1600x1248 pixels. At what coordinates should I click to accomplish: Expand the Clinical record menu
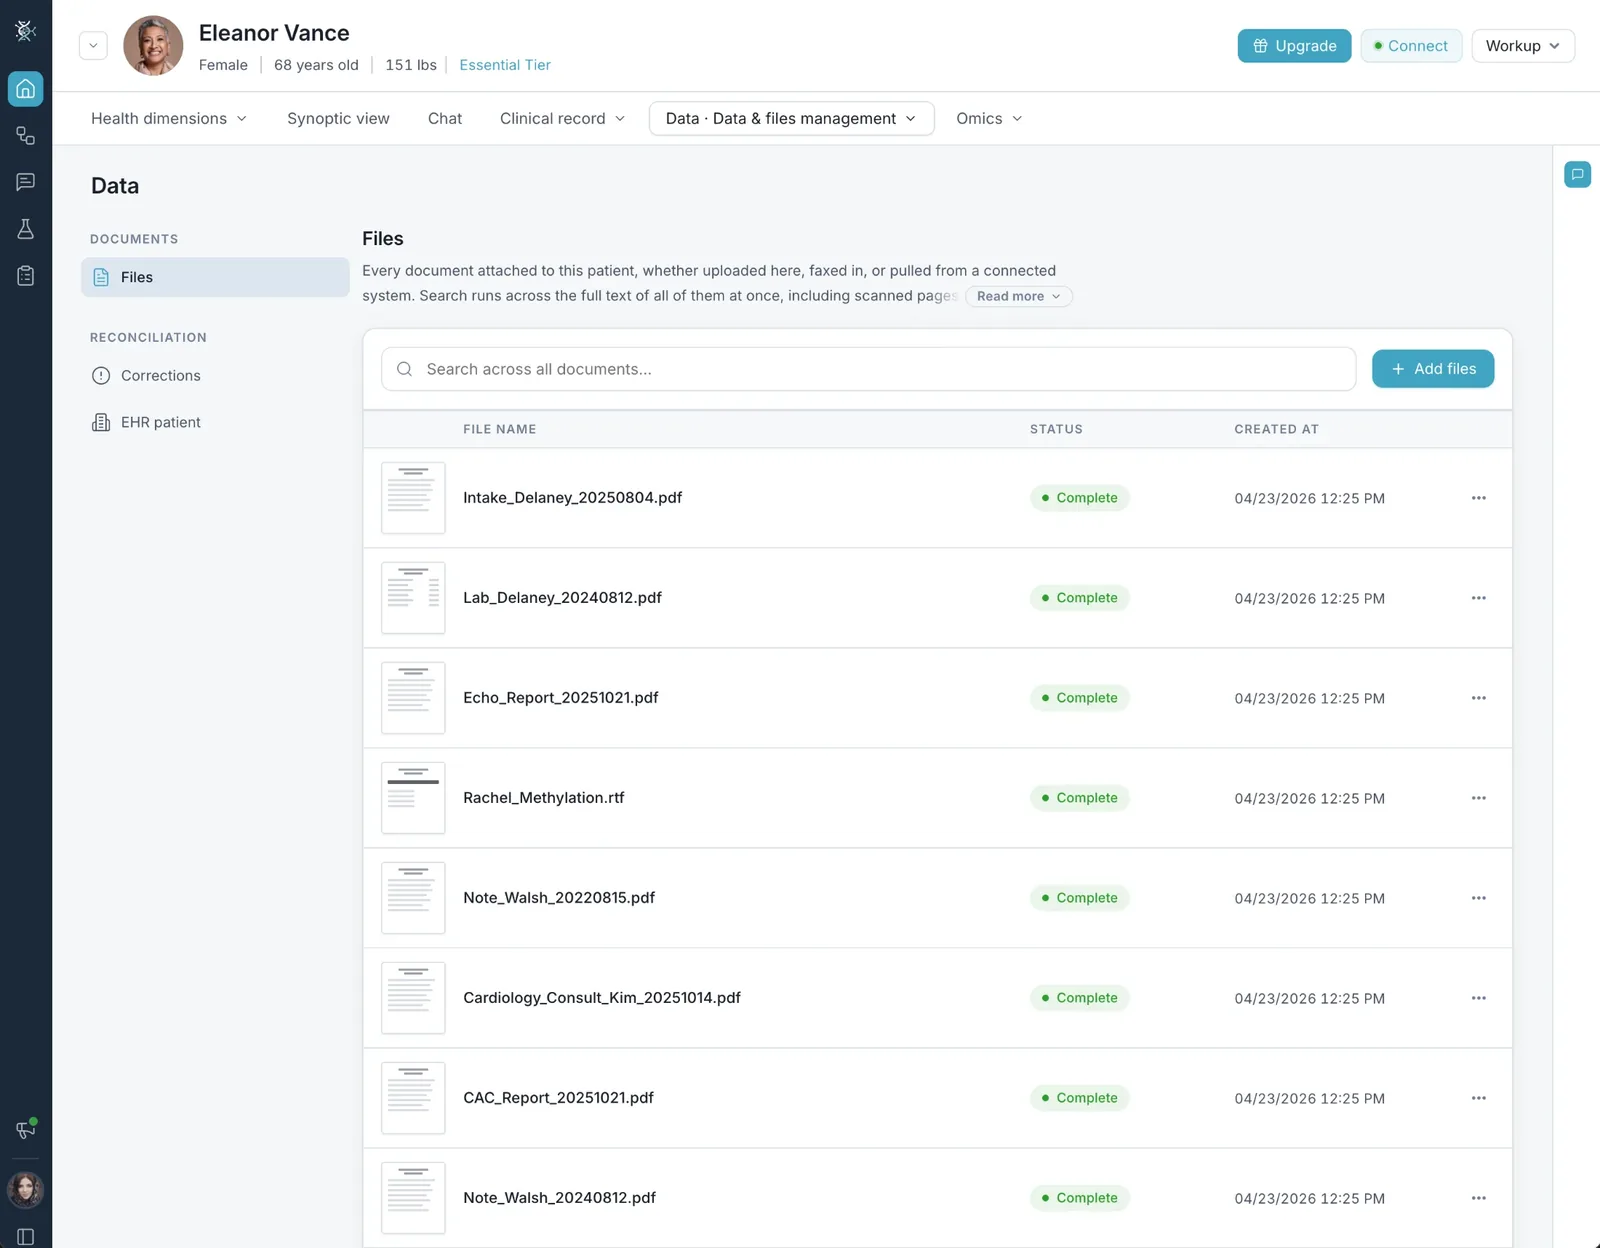562,118
